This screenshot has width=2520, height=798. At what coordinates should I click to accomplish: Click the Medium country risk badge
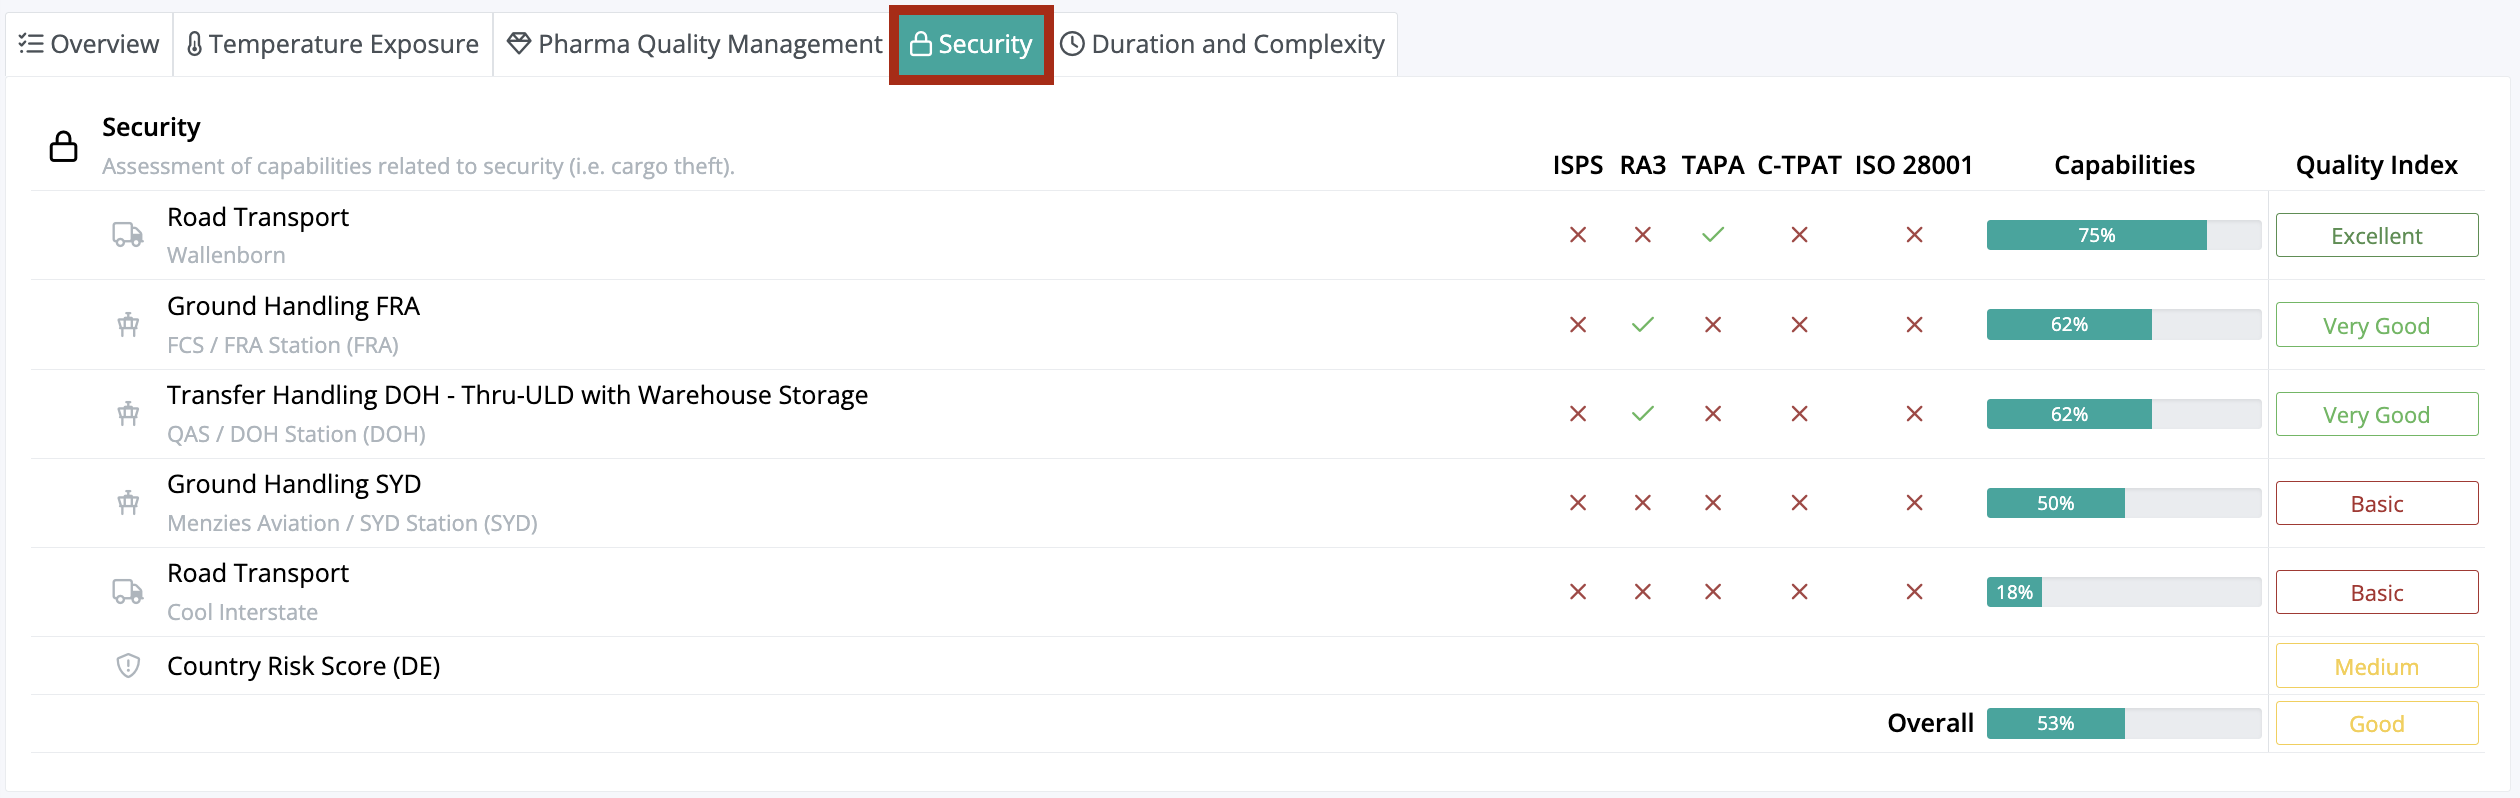2376,667
